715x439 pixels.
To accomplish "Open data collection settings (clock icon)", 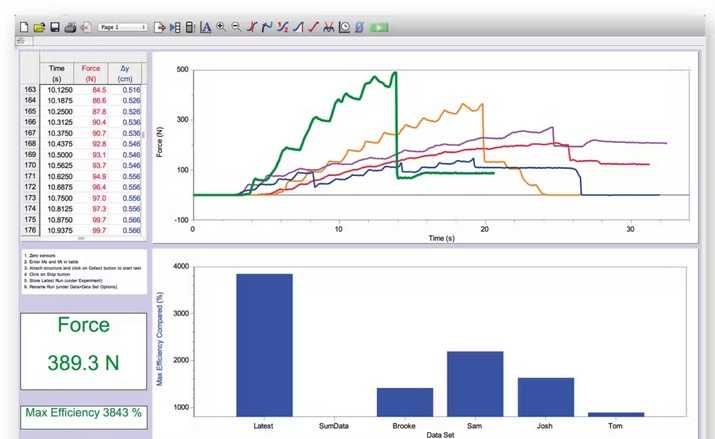I will click(344, 27).
